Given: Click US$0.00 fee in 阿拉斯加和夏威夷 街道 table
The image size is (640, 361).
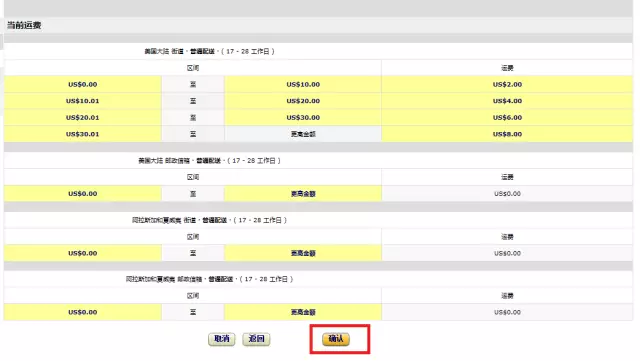Looking at the screenshot, I should 507,253.
